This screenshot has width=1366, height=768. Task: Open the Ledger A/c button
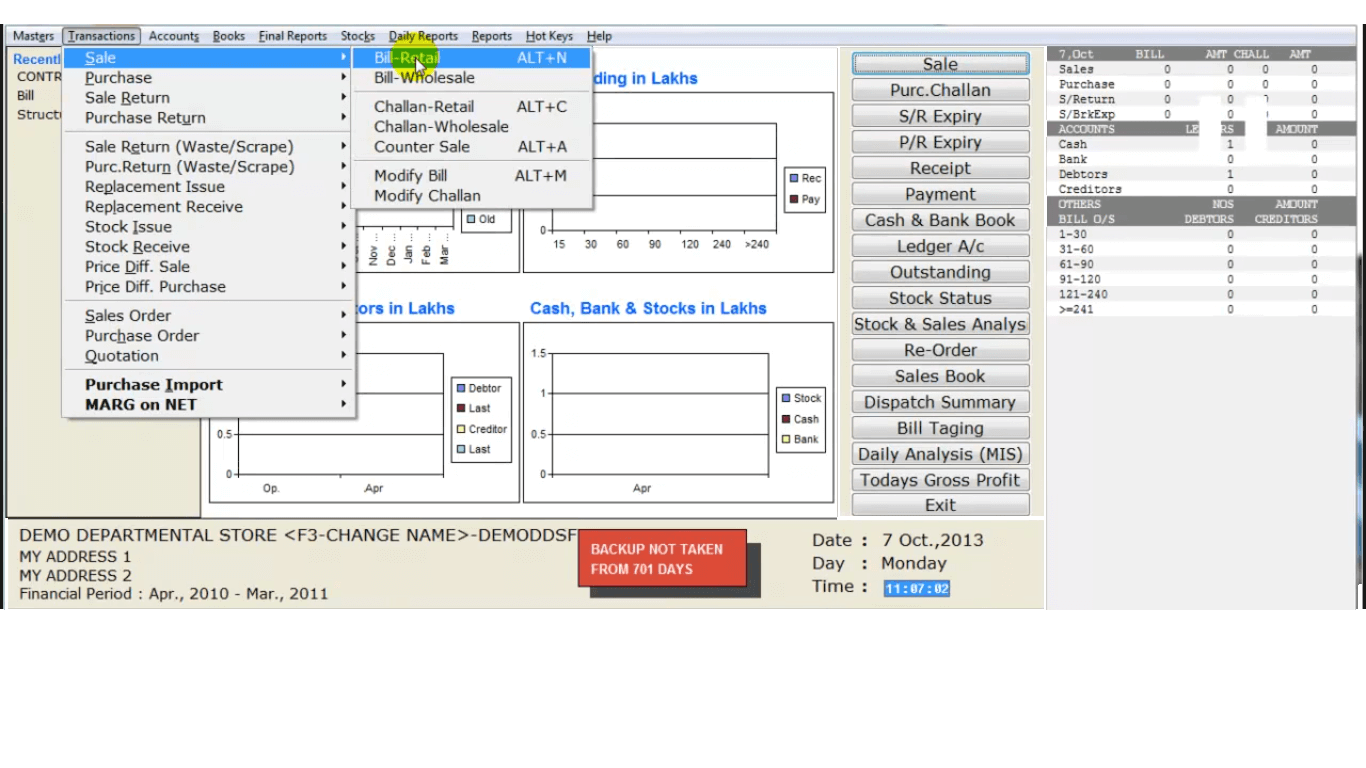click(x=940, y=246)
